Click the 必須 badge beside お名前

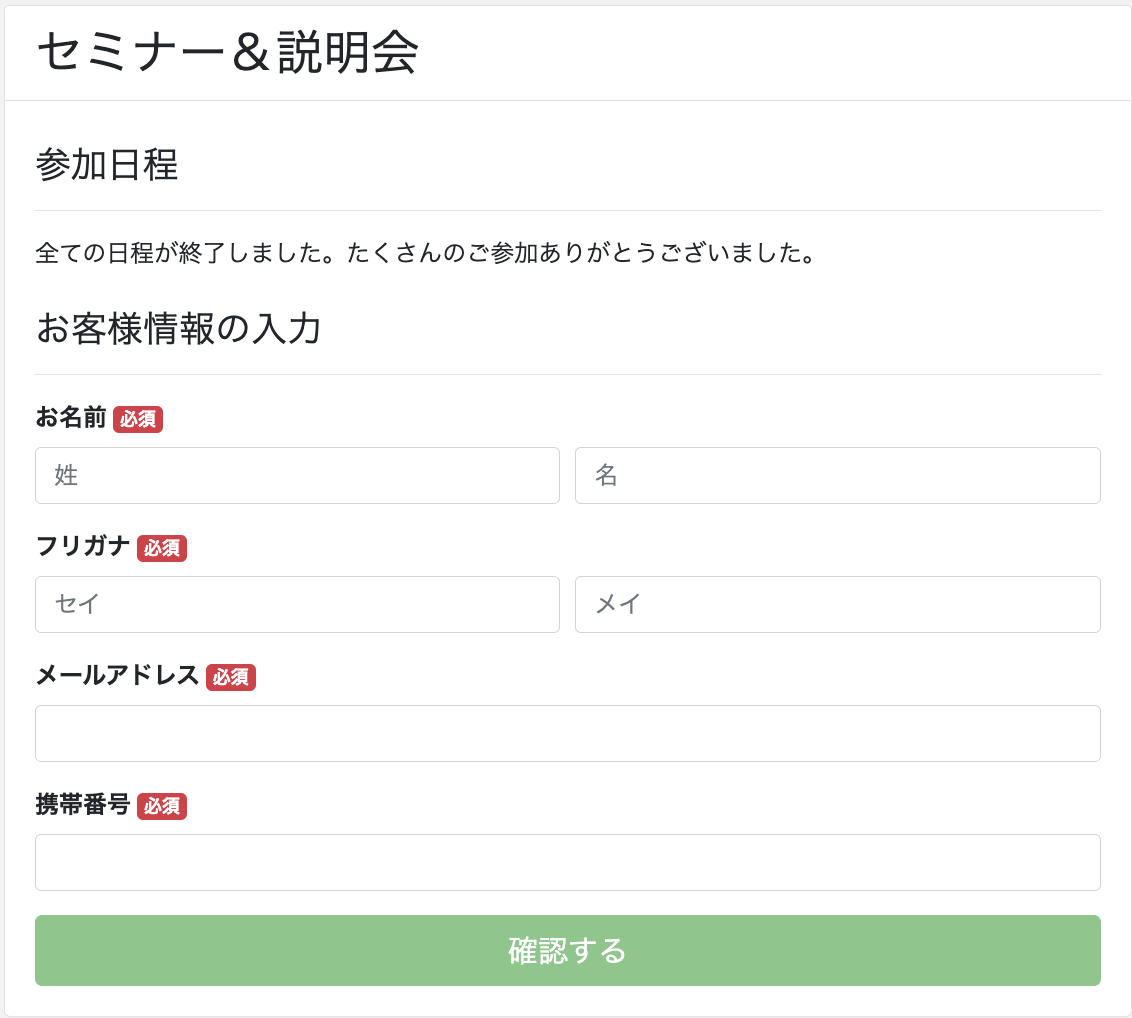tap(138, 419)
